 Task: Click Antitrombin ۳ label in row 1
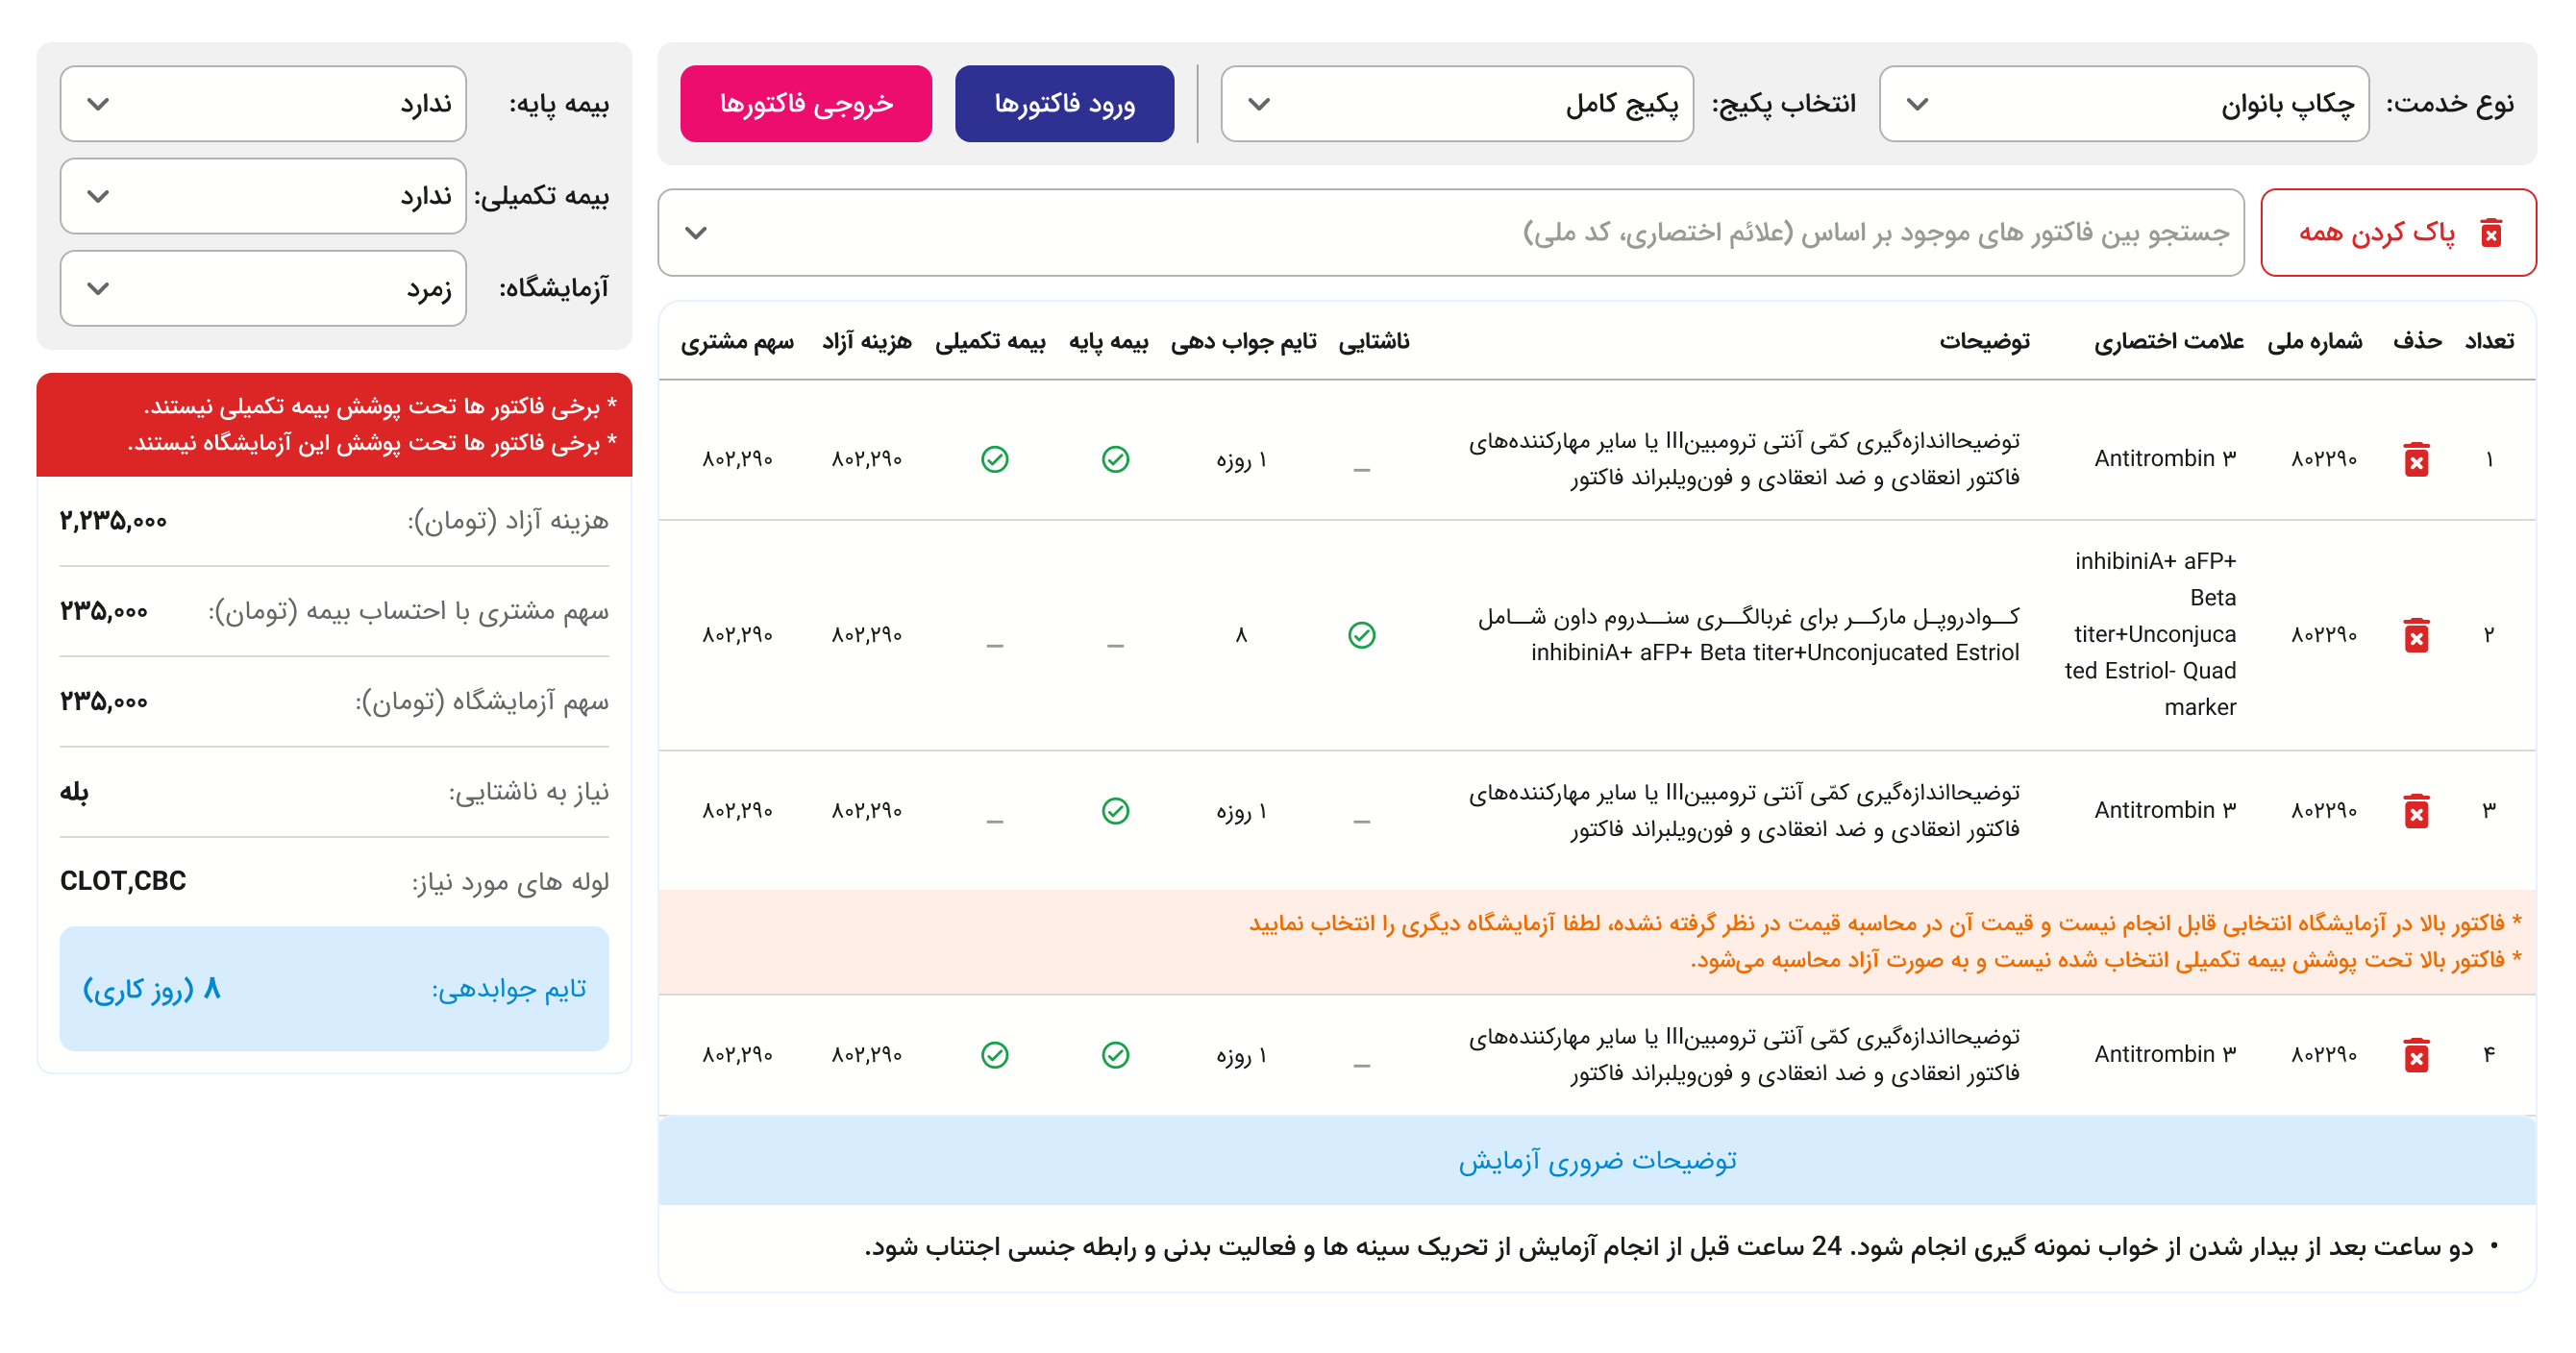click(2165, 459)
